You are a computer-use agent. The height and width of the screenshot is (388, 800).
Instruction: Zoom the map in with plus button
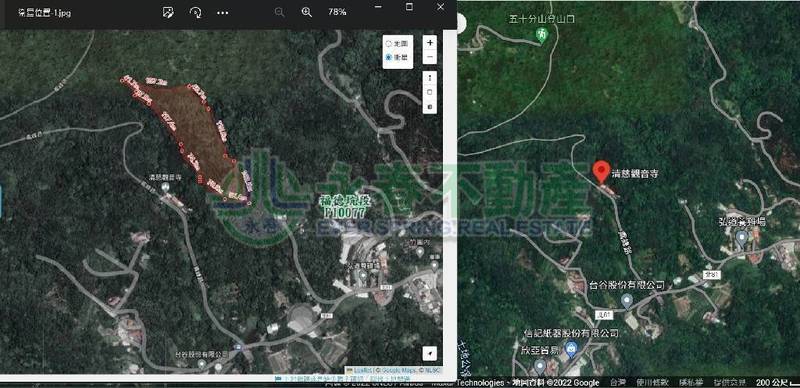point(430,42)
